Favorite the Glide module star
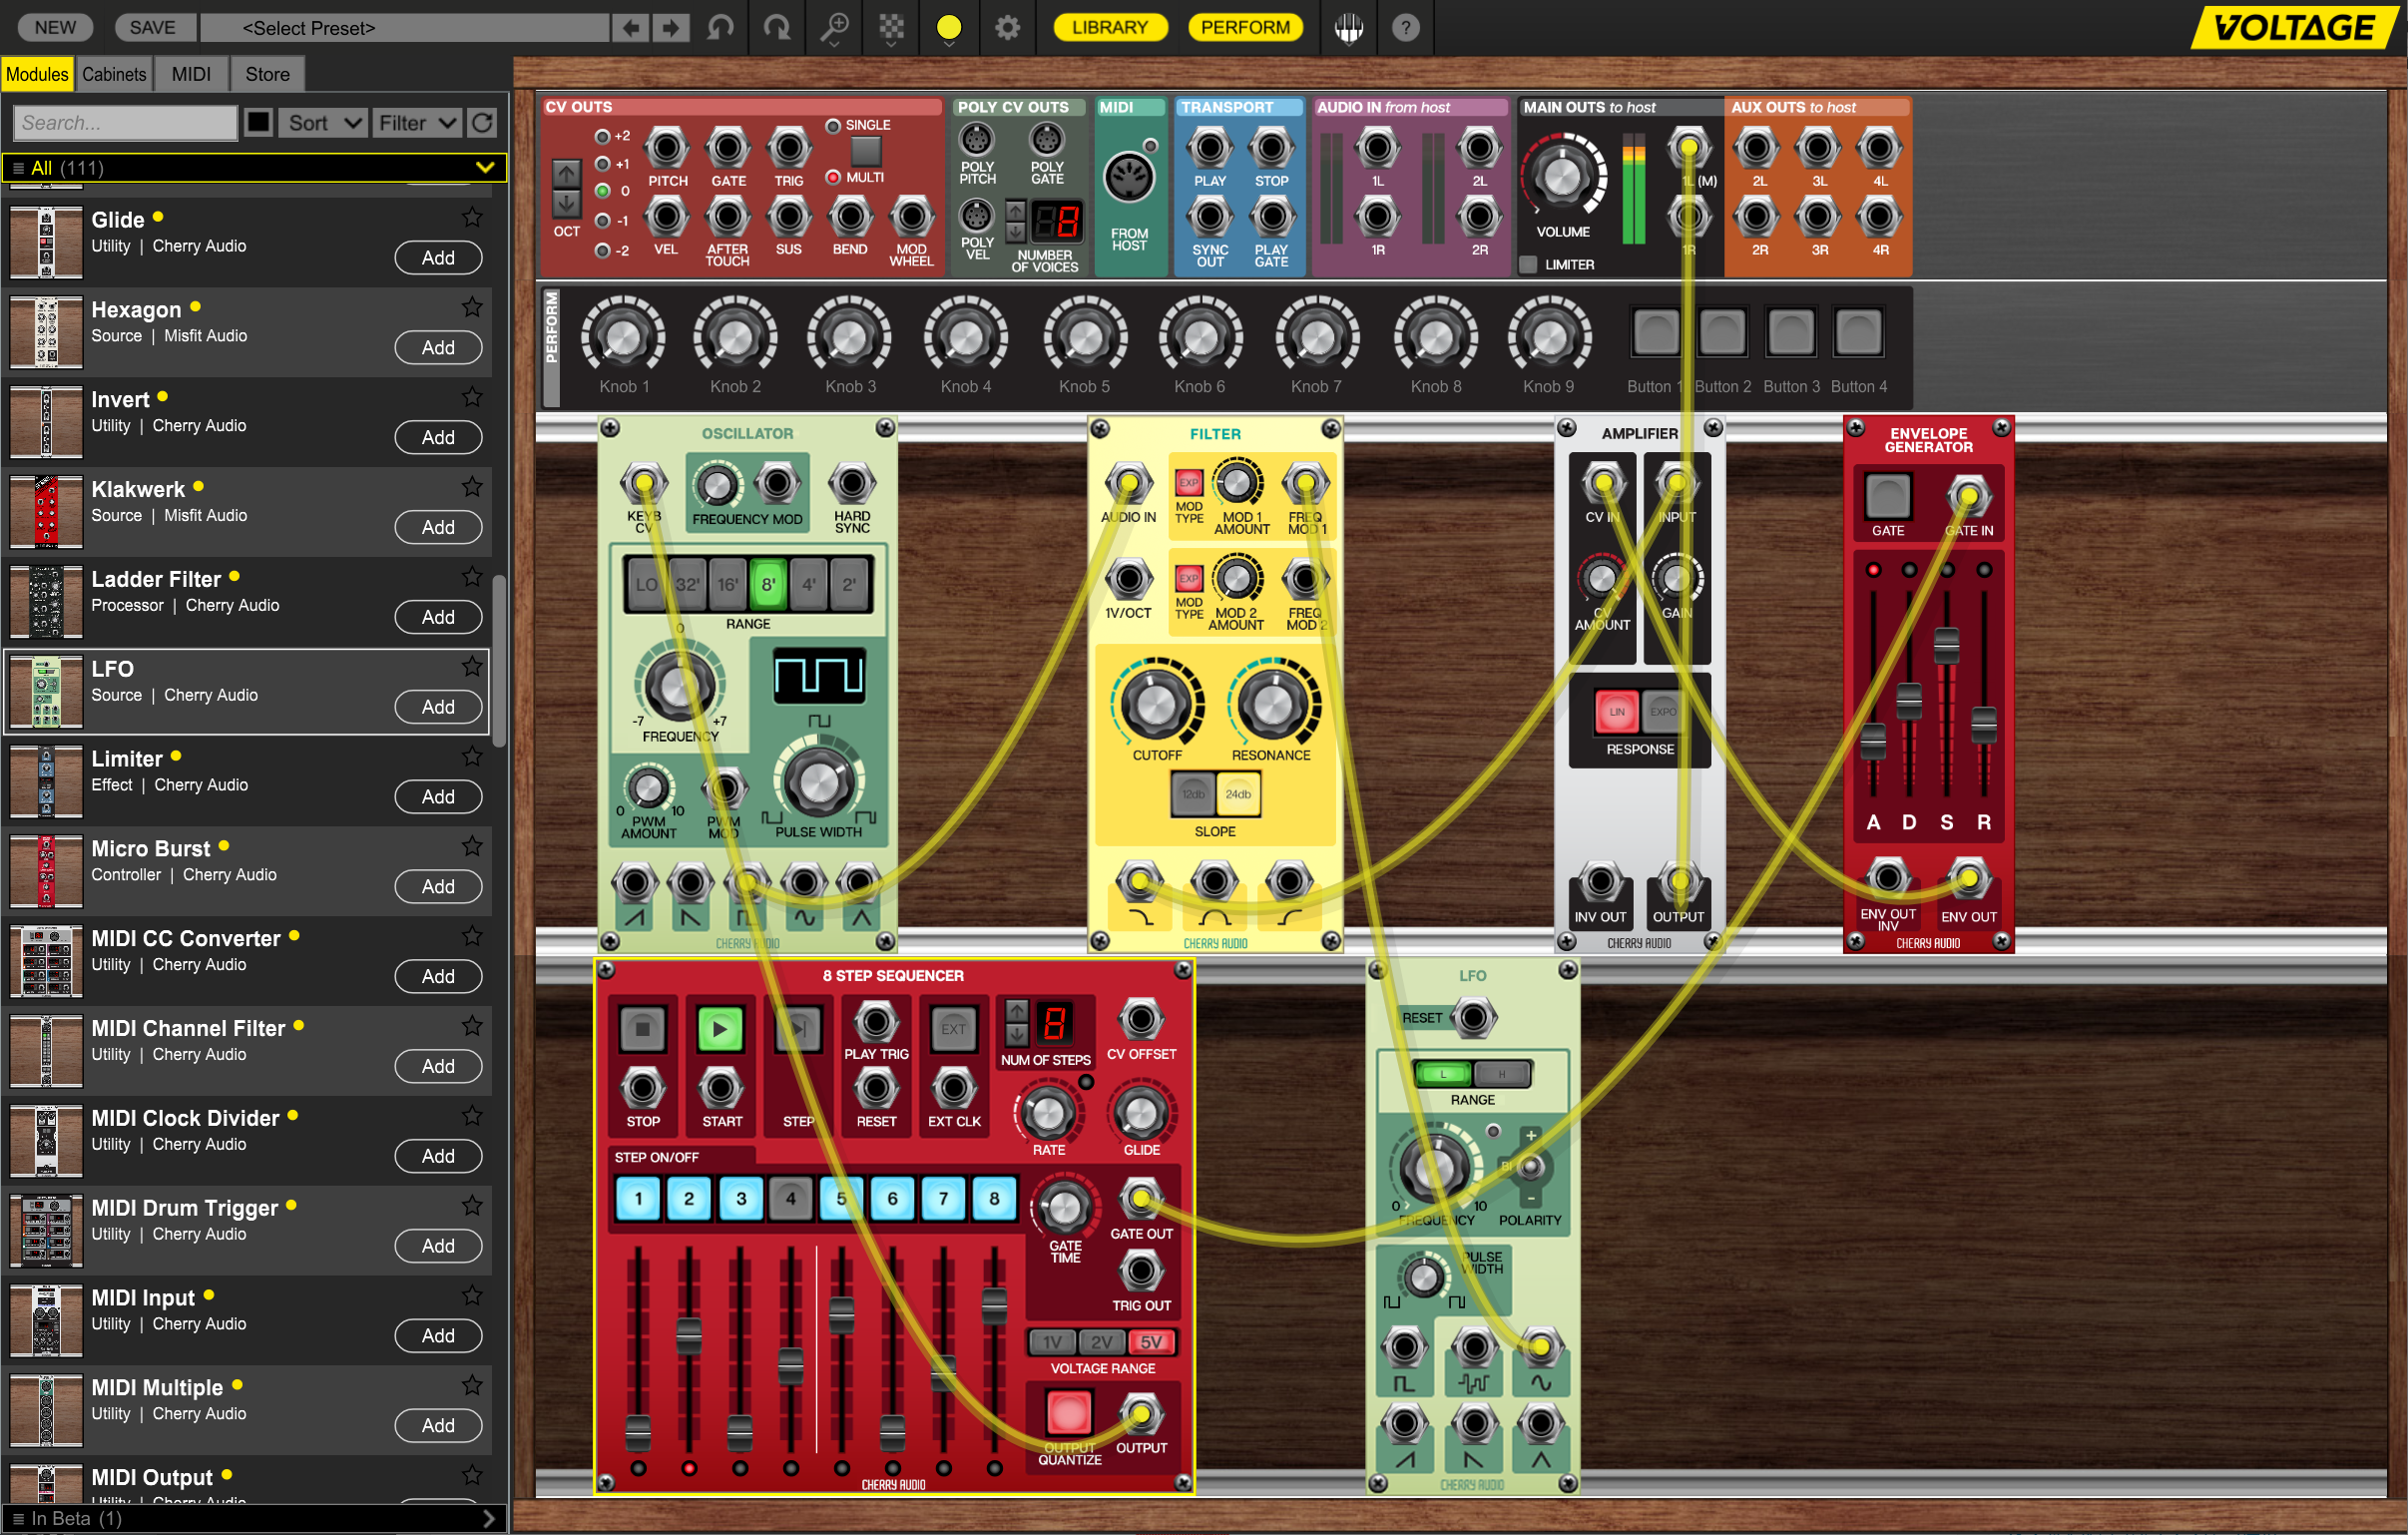Viewport: 2408px width, 1535px height. [472, 217]
